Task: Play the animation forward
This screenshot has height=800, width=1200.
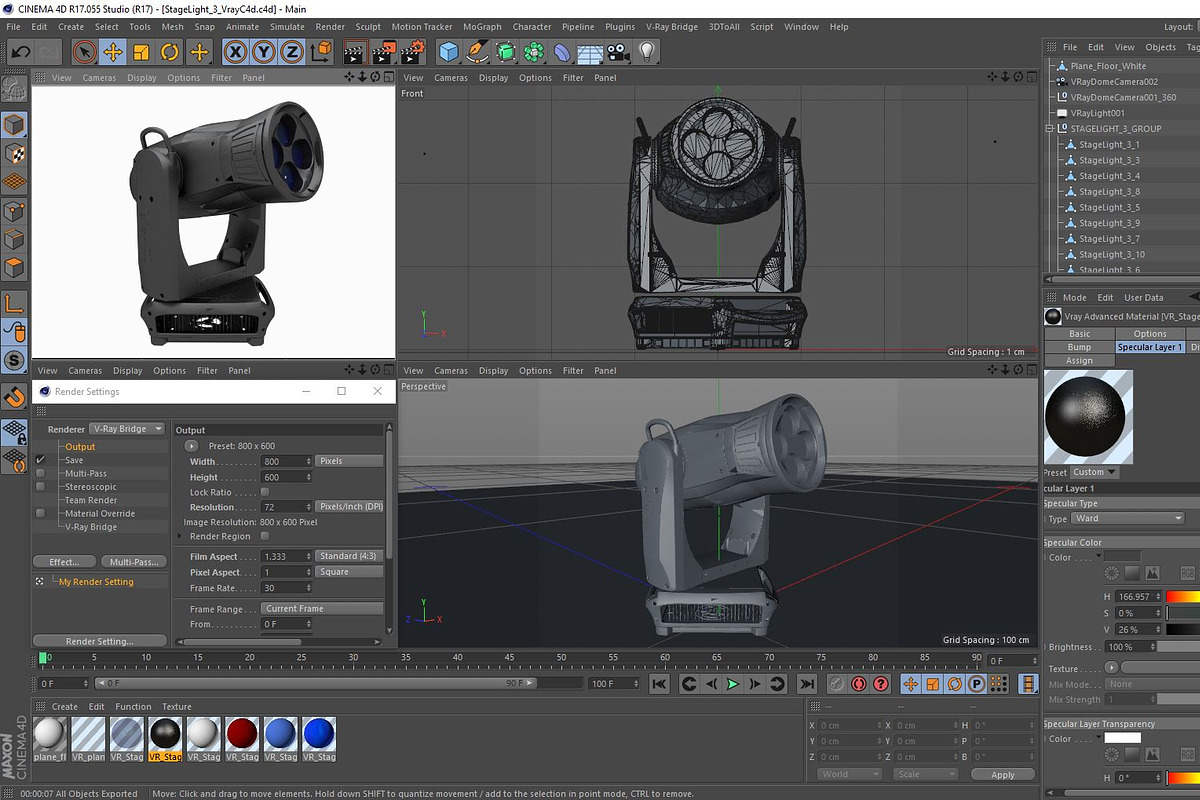Action: 733,684
